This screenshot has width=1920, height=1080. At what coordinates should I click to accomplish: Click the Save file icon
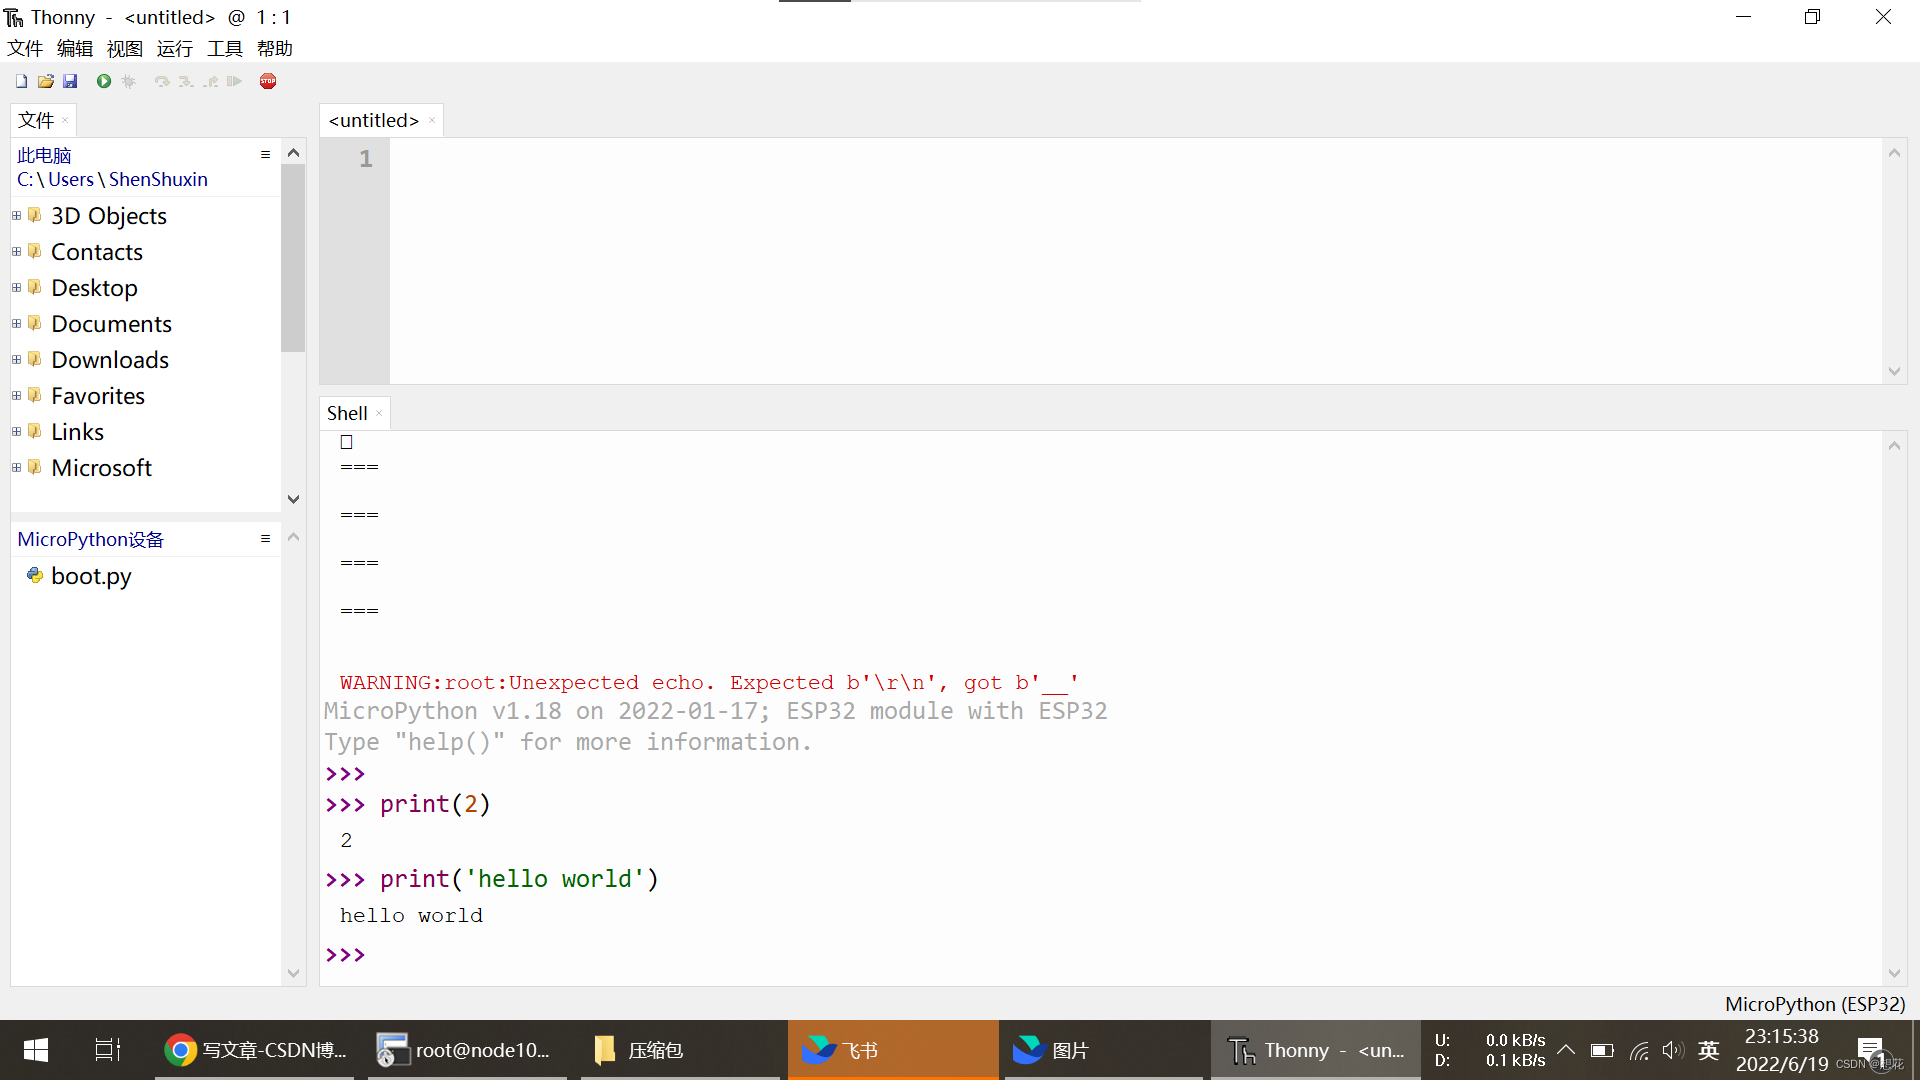click(69, 82)
